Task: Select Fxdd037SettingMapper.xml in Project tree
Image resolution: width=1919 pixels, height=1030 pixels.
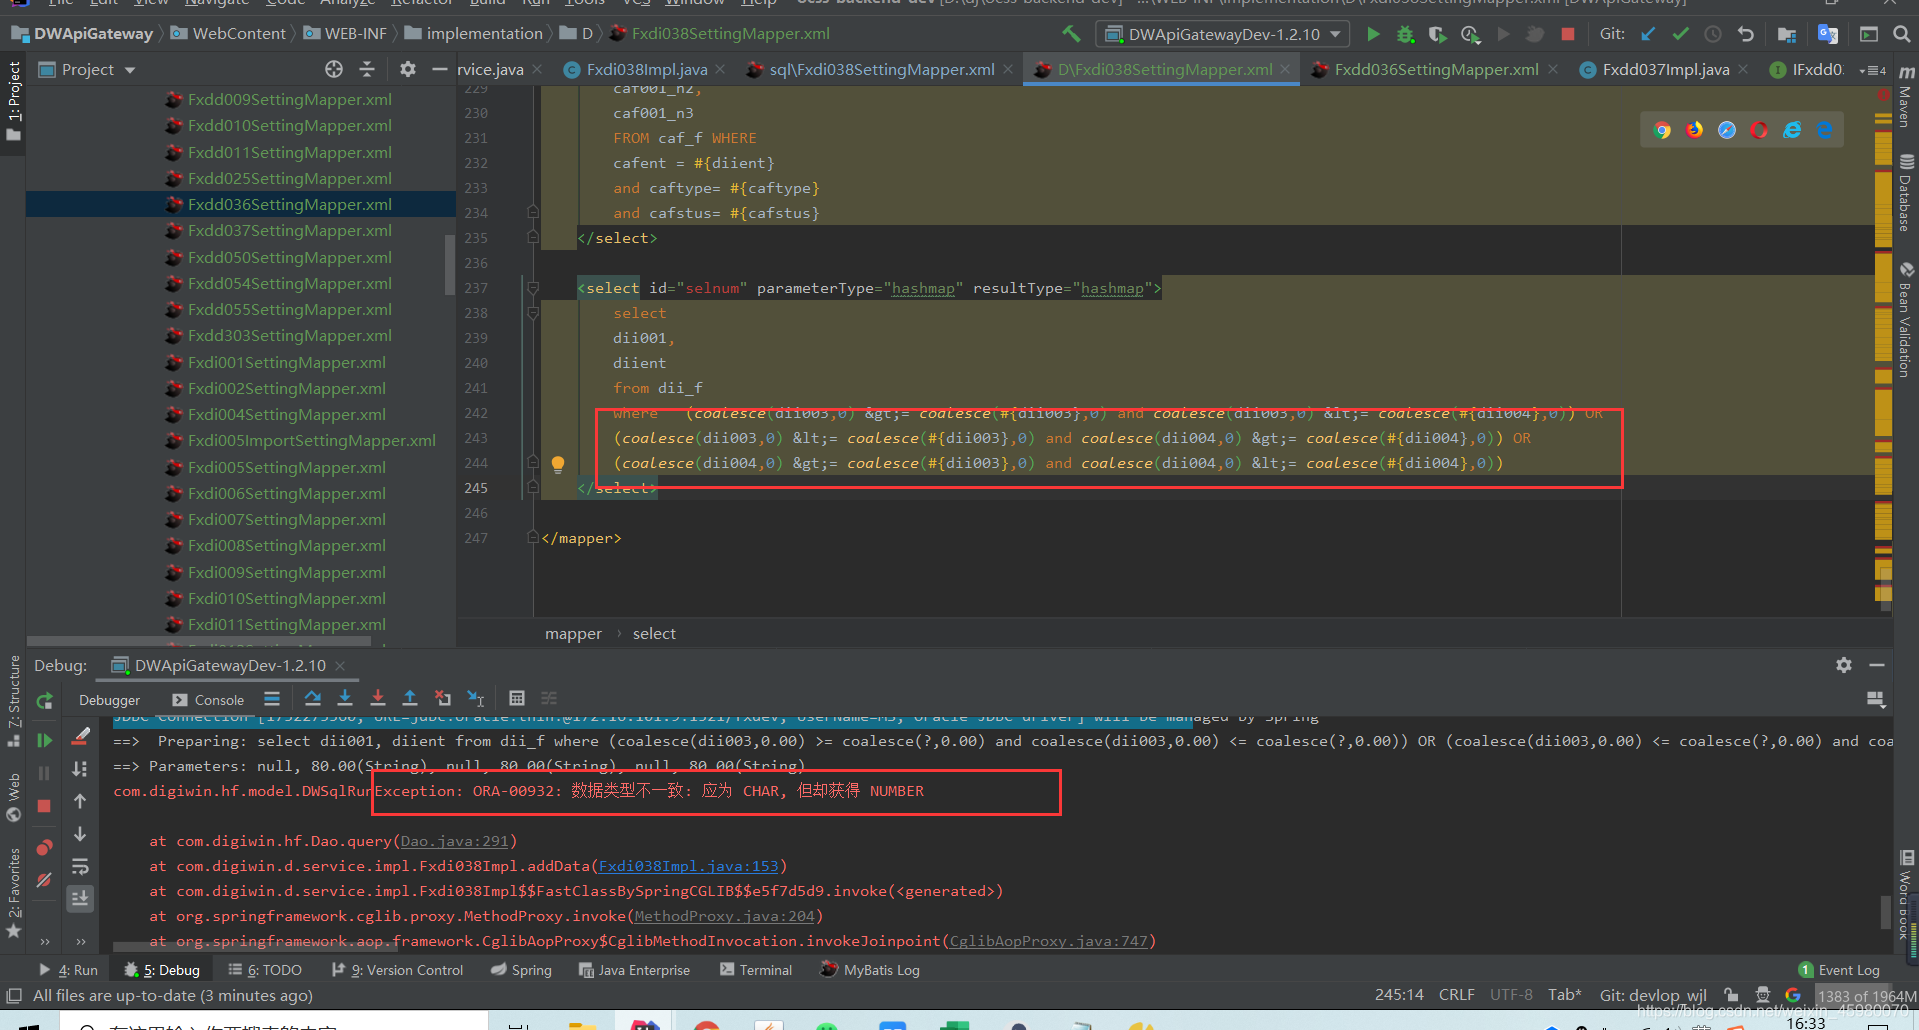Action: click(x=289, y=230)
